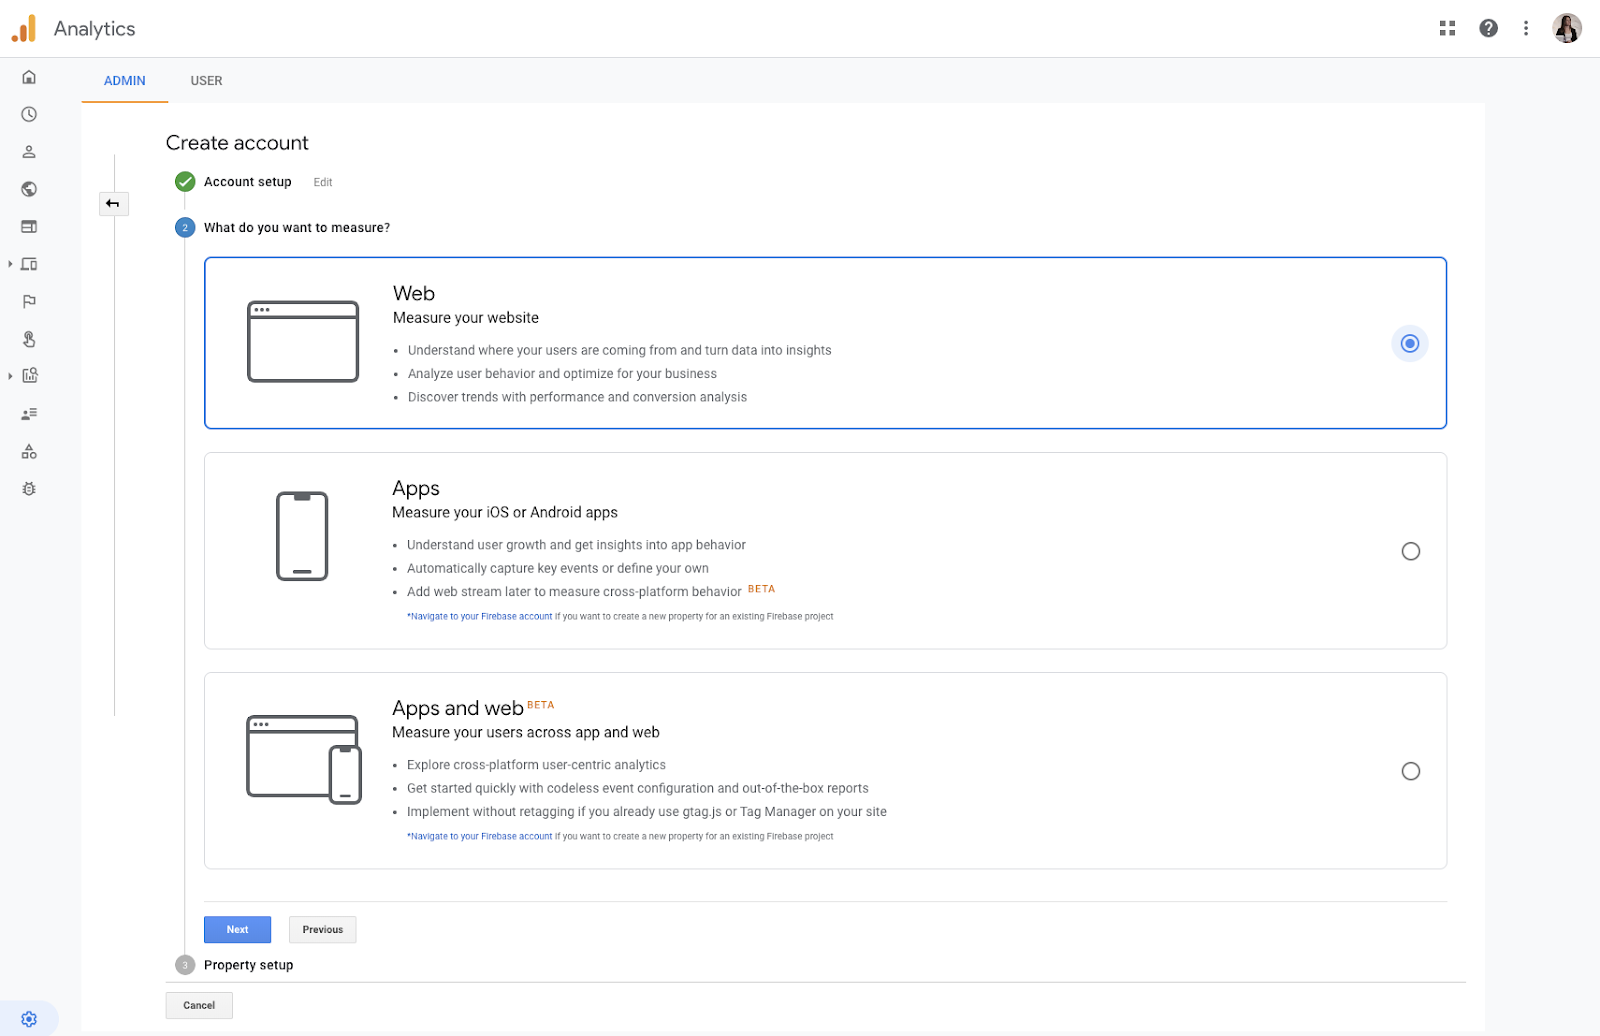
Task: Open the Admin gear icon
Action: click(29, 1019)
